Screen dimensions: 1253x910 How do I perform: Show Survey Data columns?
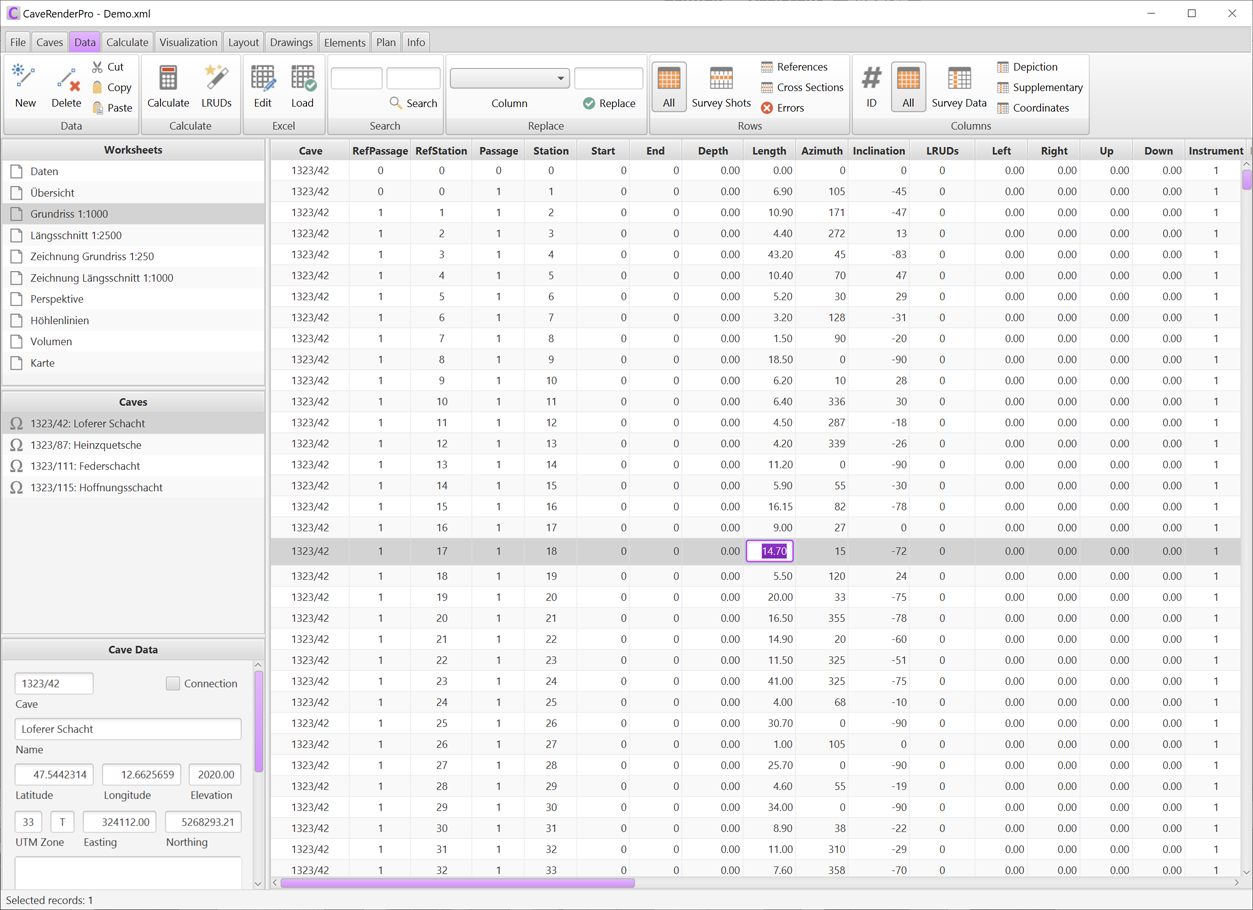958,86
